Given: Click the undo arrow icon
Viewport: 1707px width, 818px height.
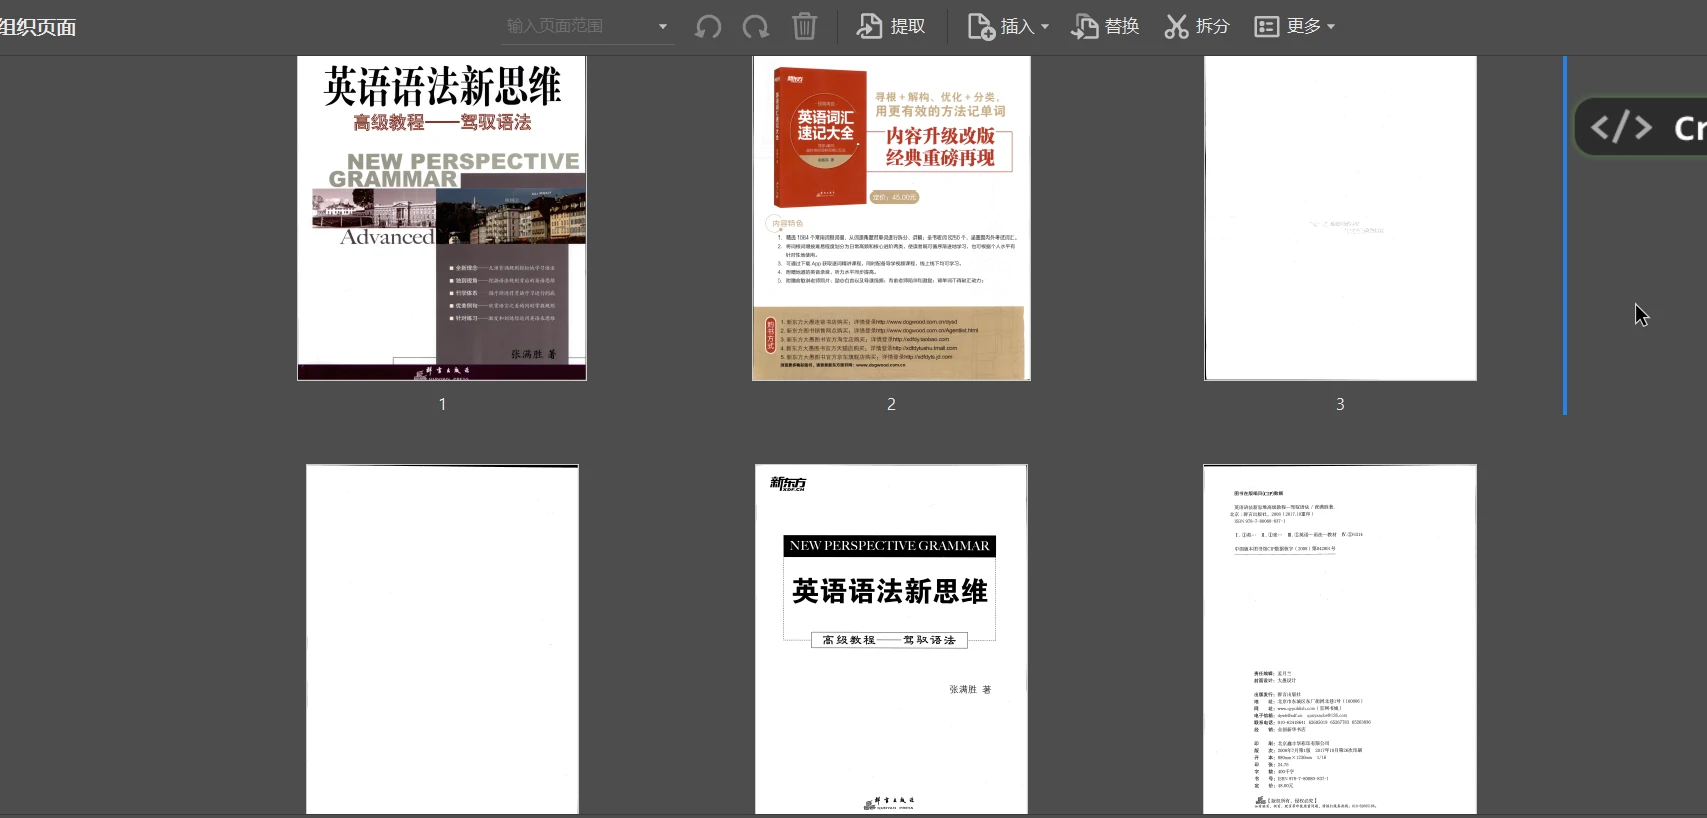Looking at the screenshot, I should [x=708, y=26].
